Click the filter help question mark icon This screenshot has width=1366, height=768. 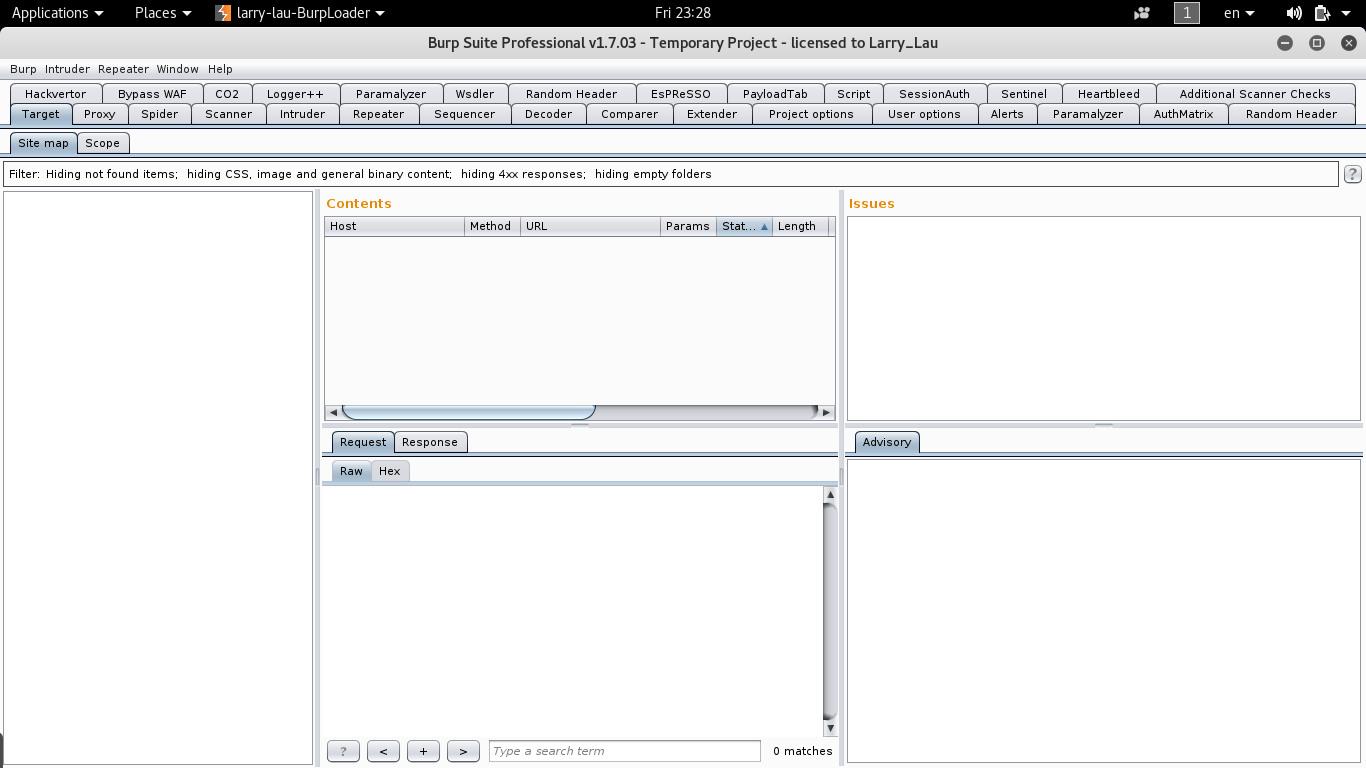coord(1352,174)
